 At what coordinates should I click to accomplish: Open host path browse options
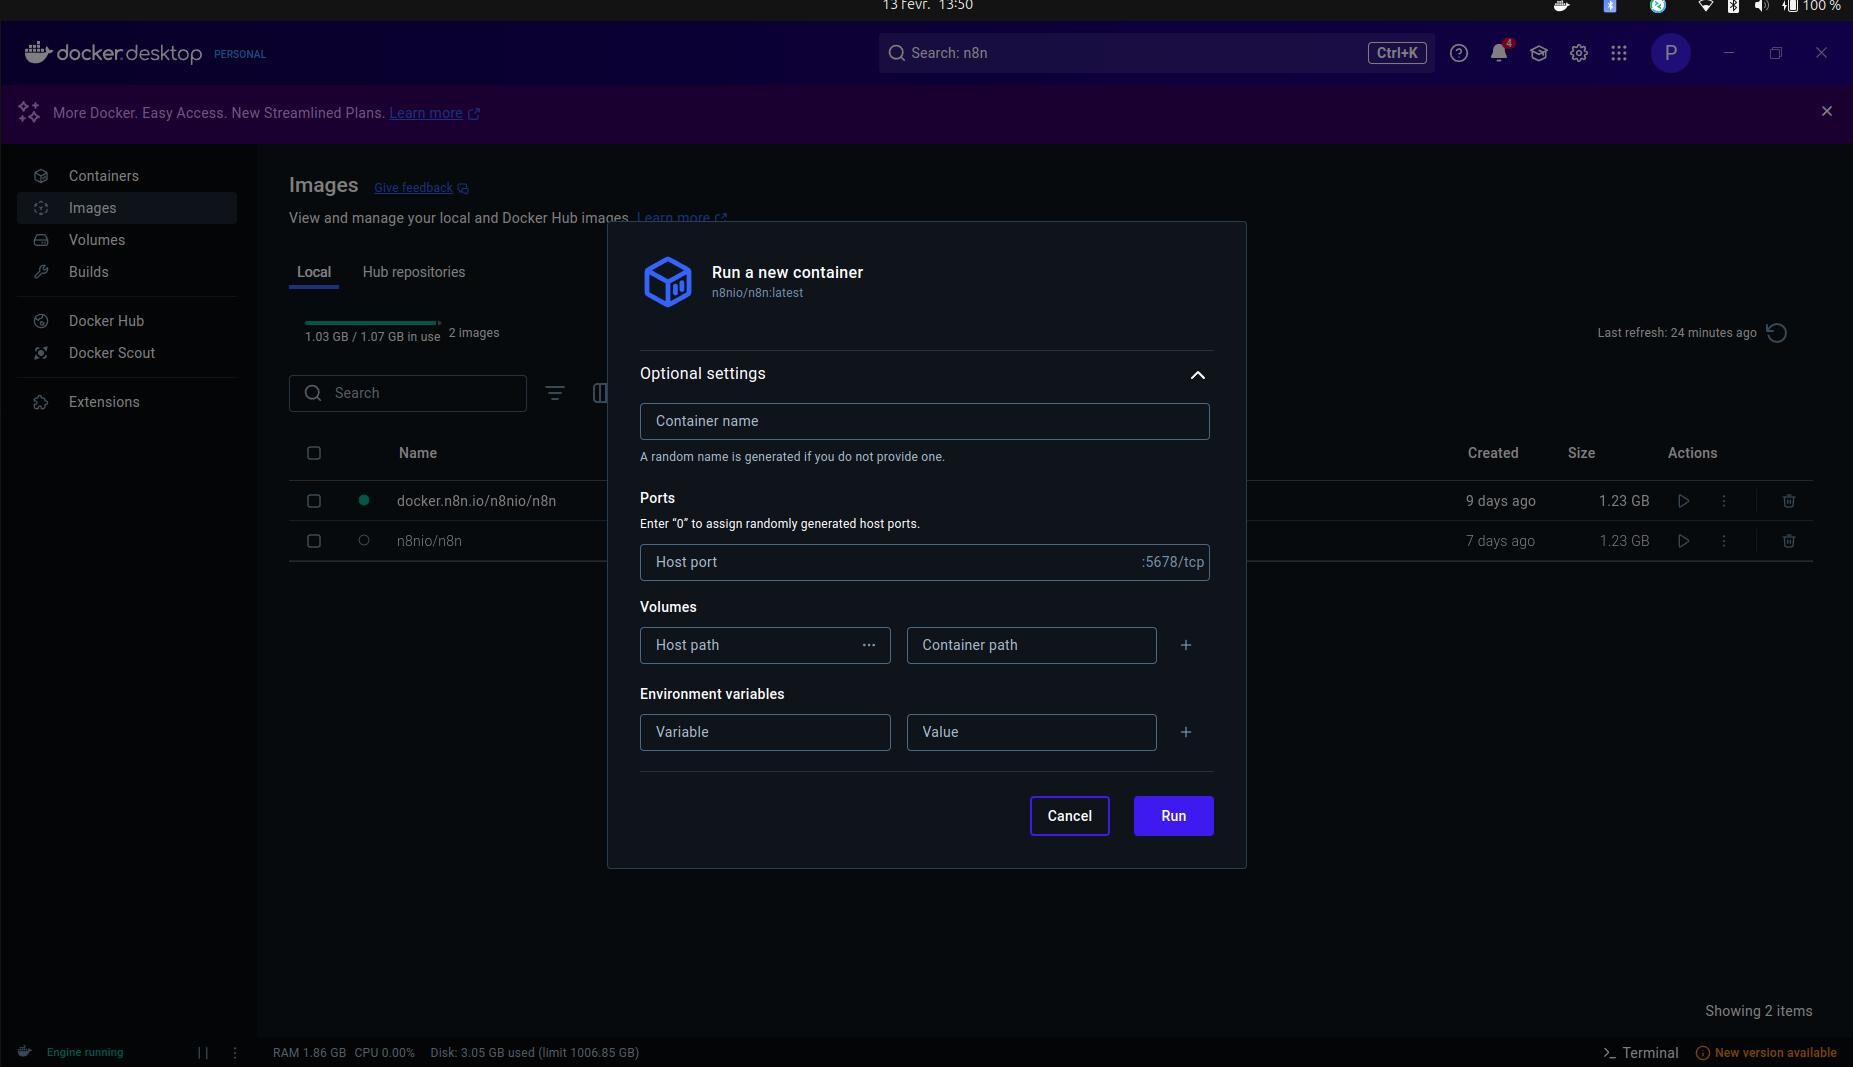[867, 645]
